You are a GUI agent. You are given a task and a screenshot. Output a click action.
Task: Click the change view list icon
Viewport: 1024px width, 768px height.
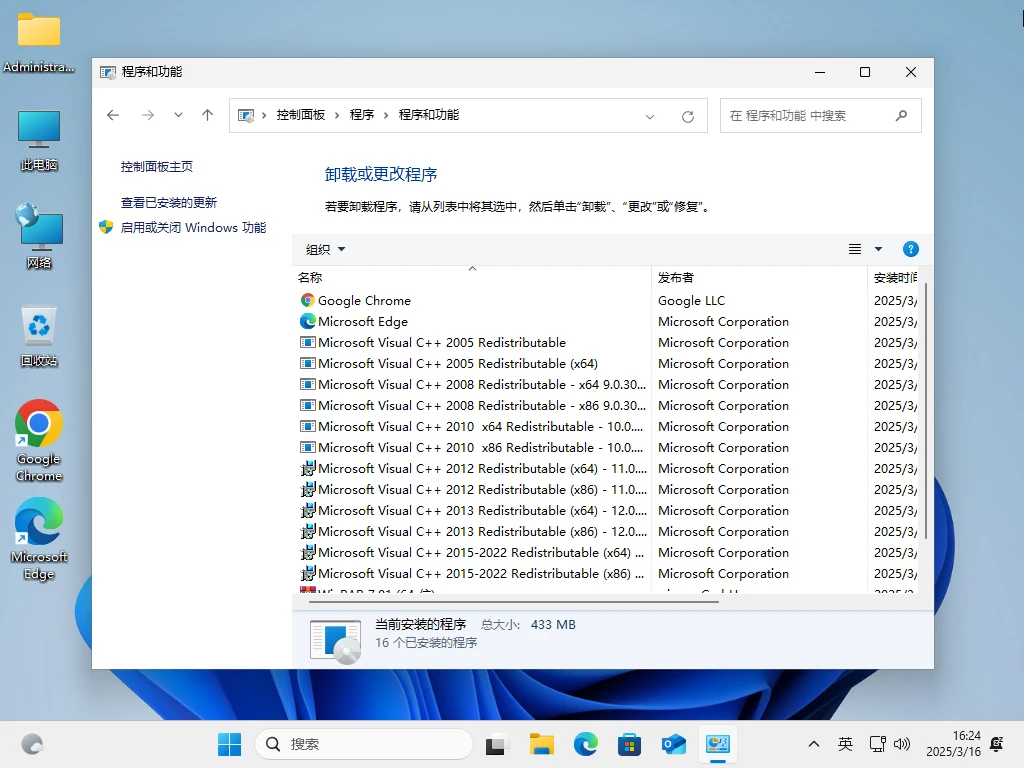855,249
